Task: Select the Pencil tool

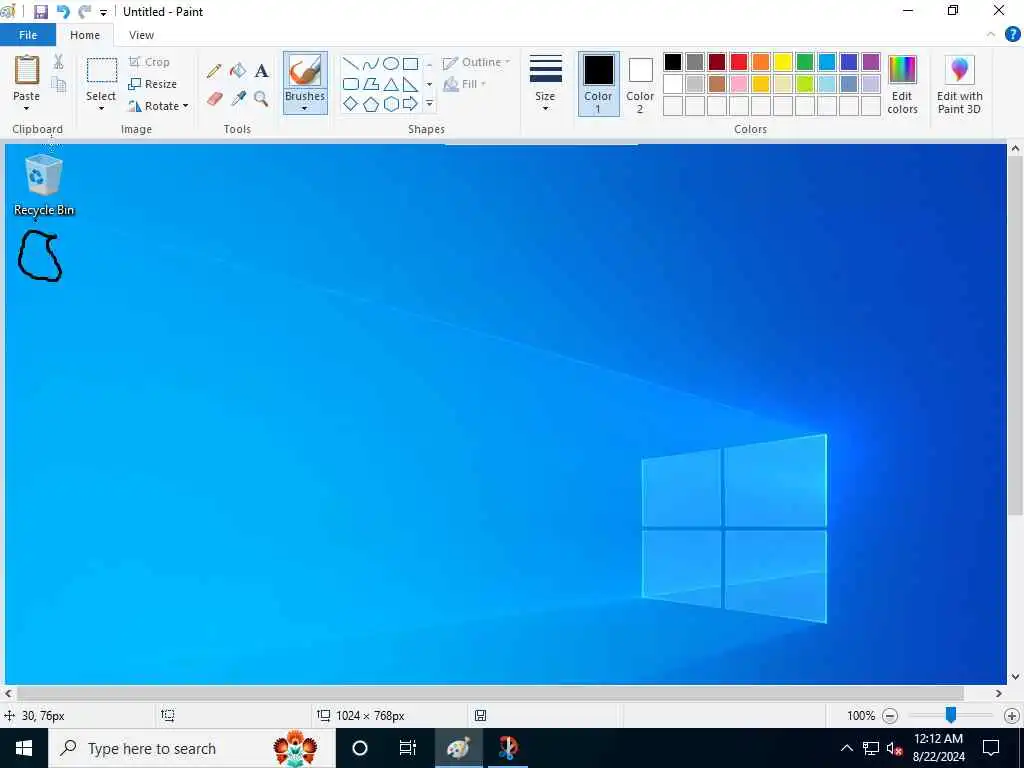Action: tap(214, 71)
